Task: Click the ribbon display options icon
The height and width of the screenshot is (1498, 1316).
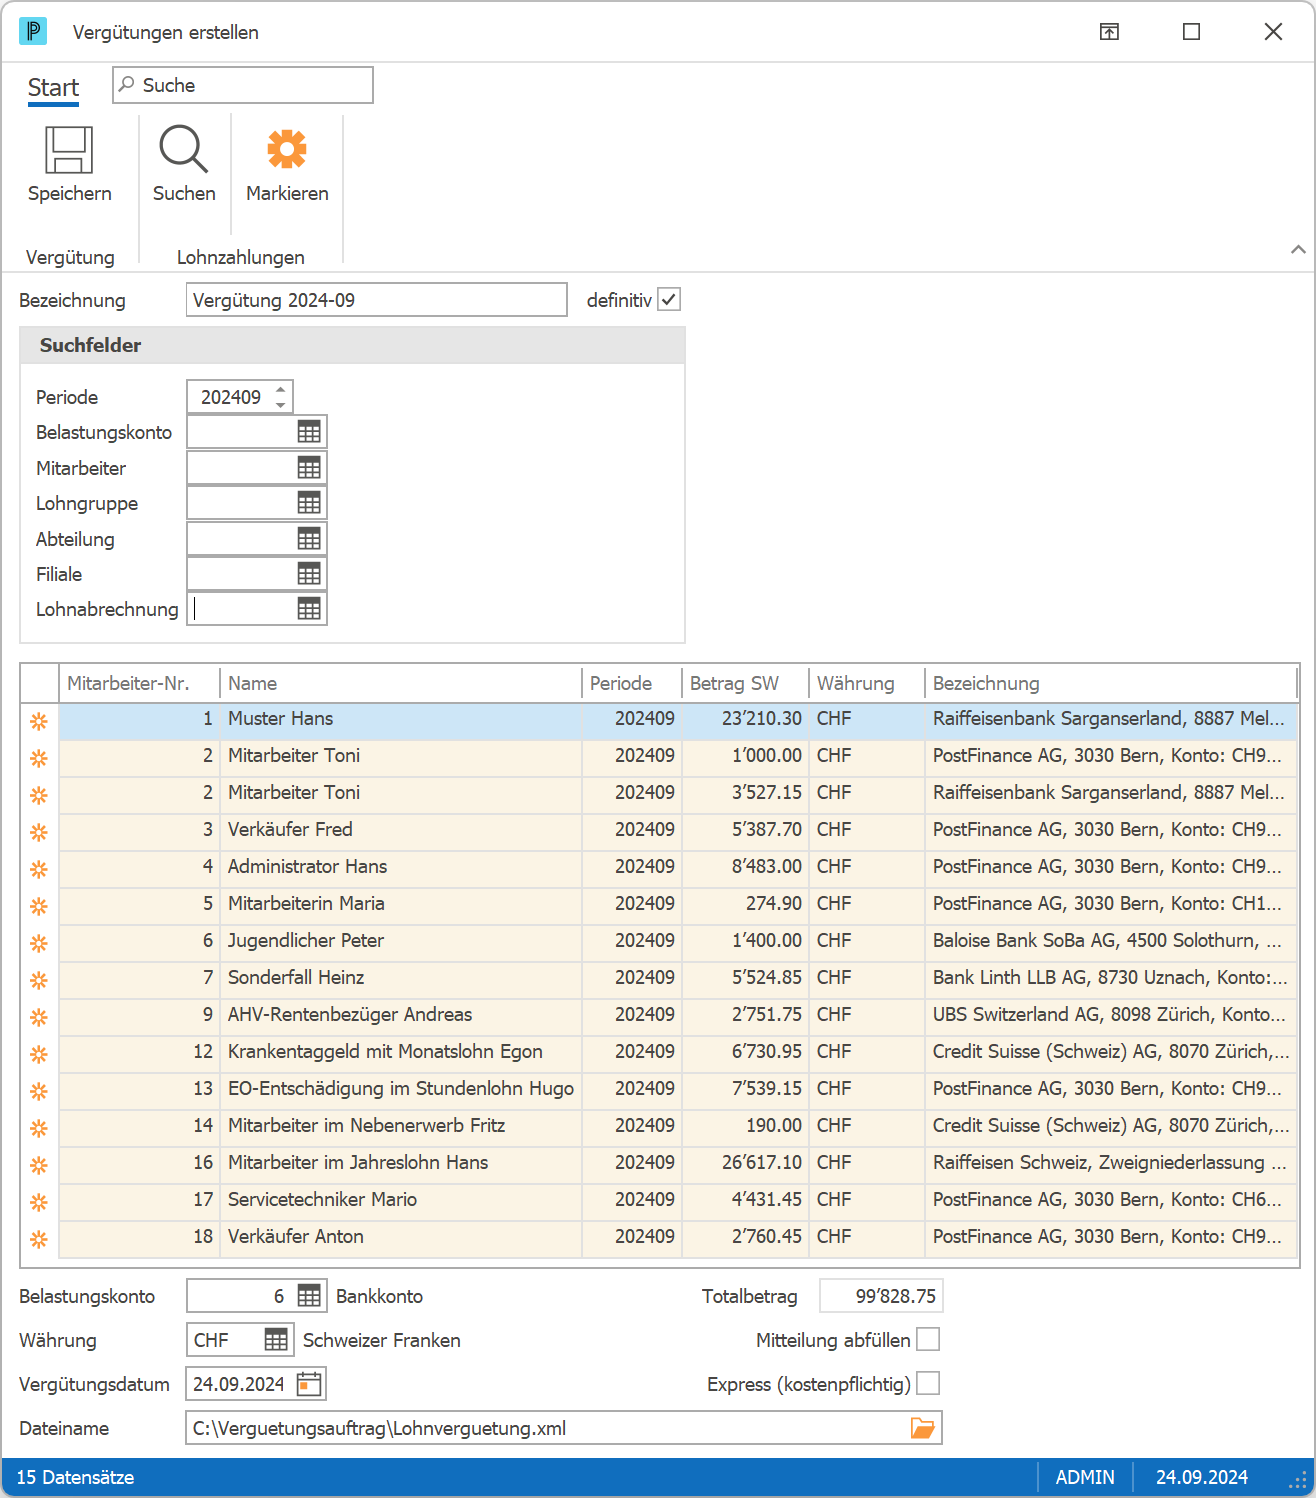Action: coord(1109,32)
